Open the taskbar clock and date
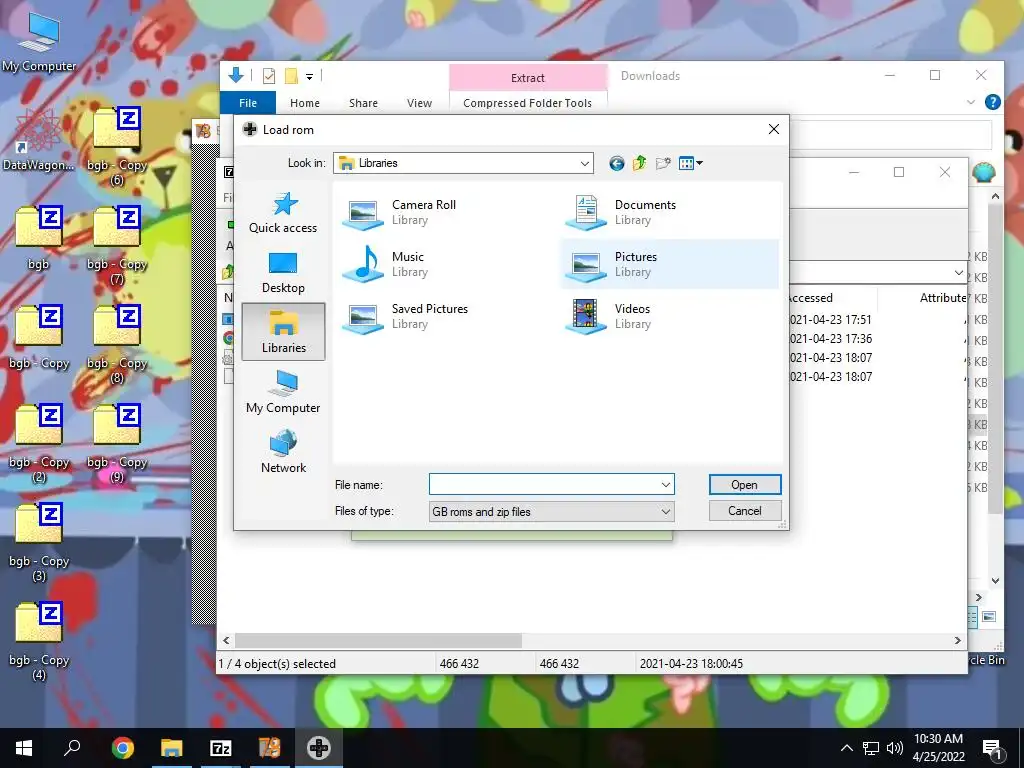This screenshot has width=1024, height=768. [x=938, y=748]
